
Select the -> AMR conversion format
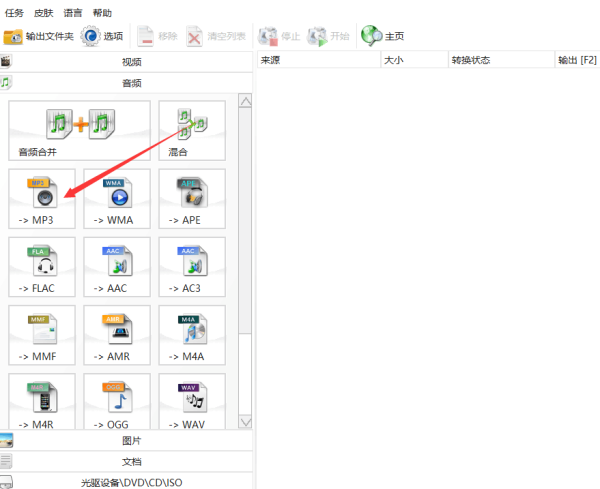click(x=117, y=335)
